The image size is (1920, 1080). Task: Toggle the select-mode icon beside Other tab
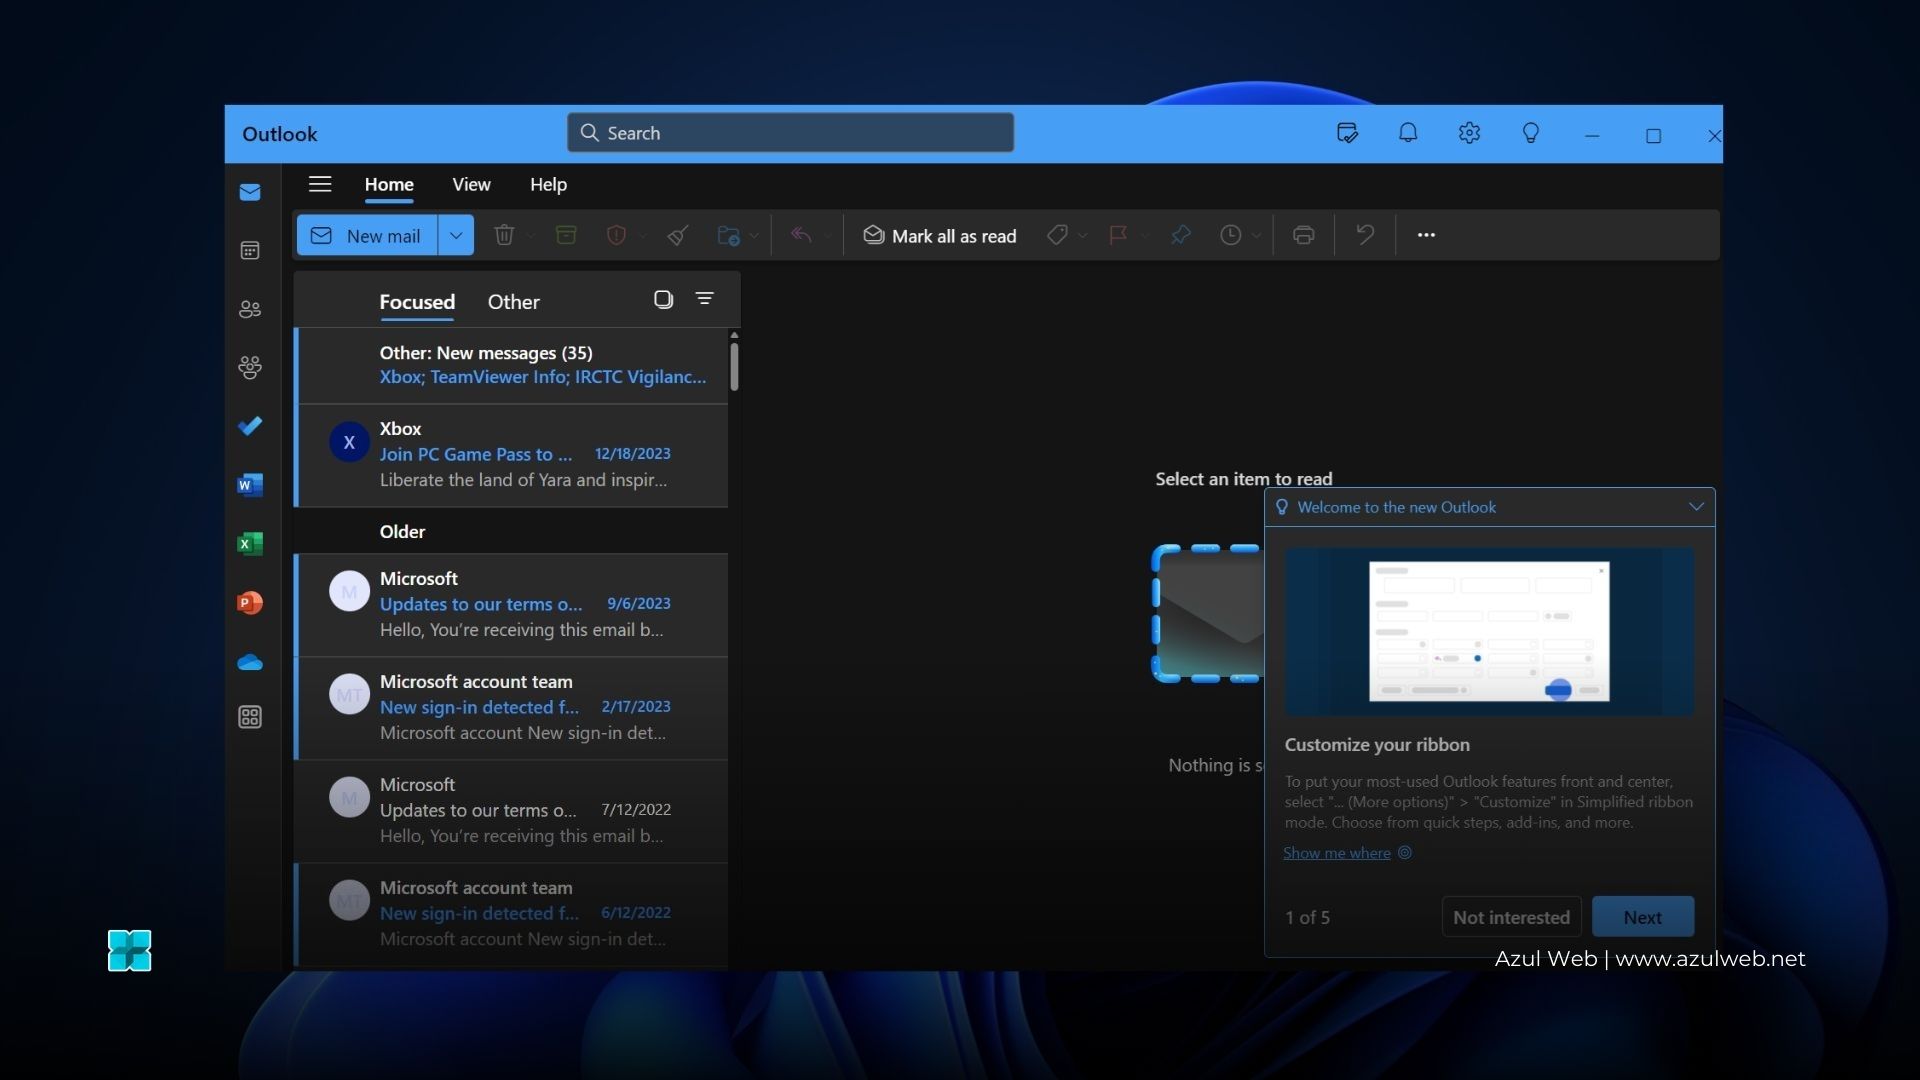click(663, 299)
